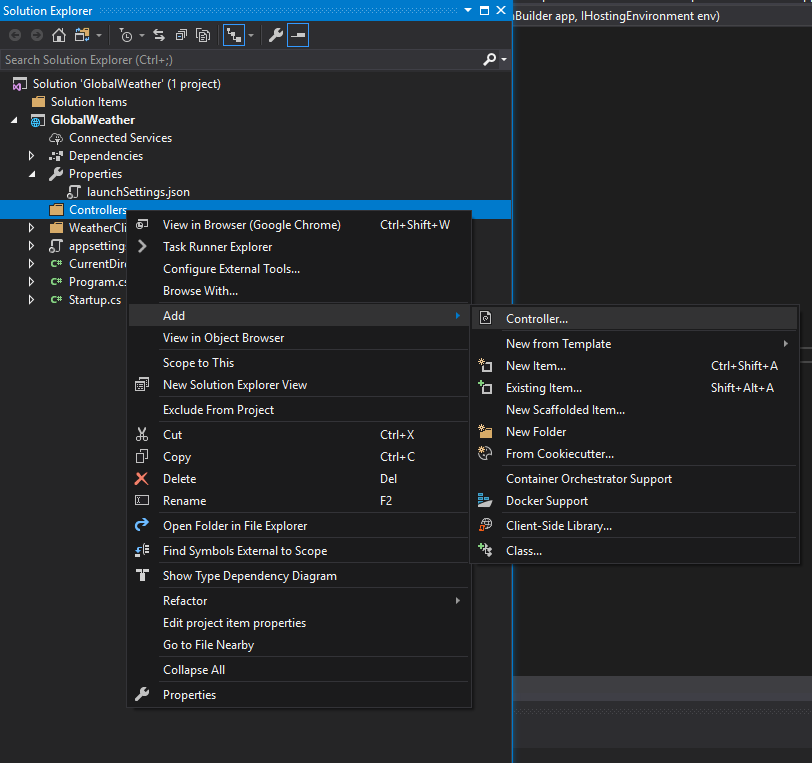This screenshot has height=763, width=812.
Task: Click the Docker Support whale icon
Action: pyautogui.click(x=485, y=500)
